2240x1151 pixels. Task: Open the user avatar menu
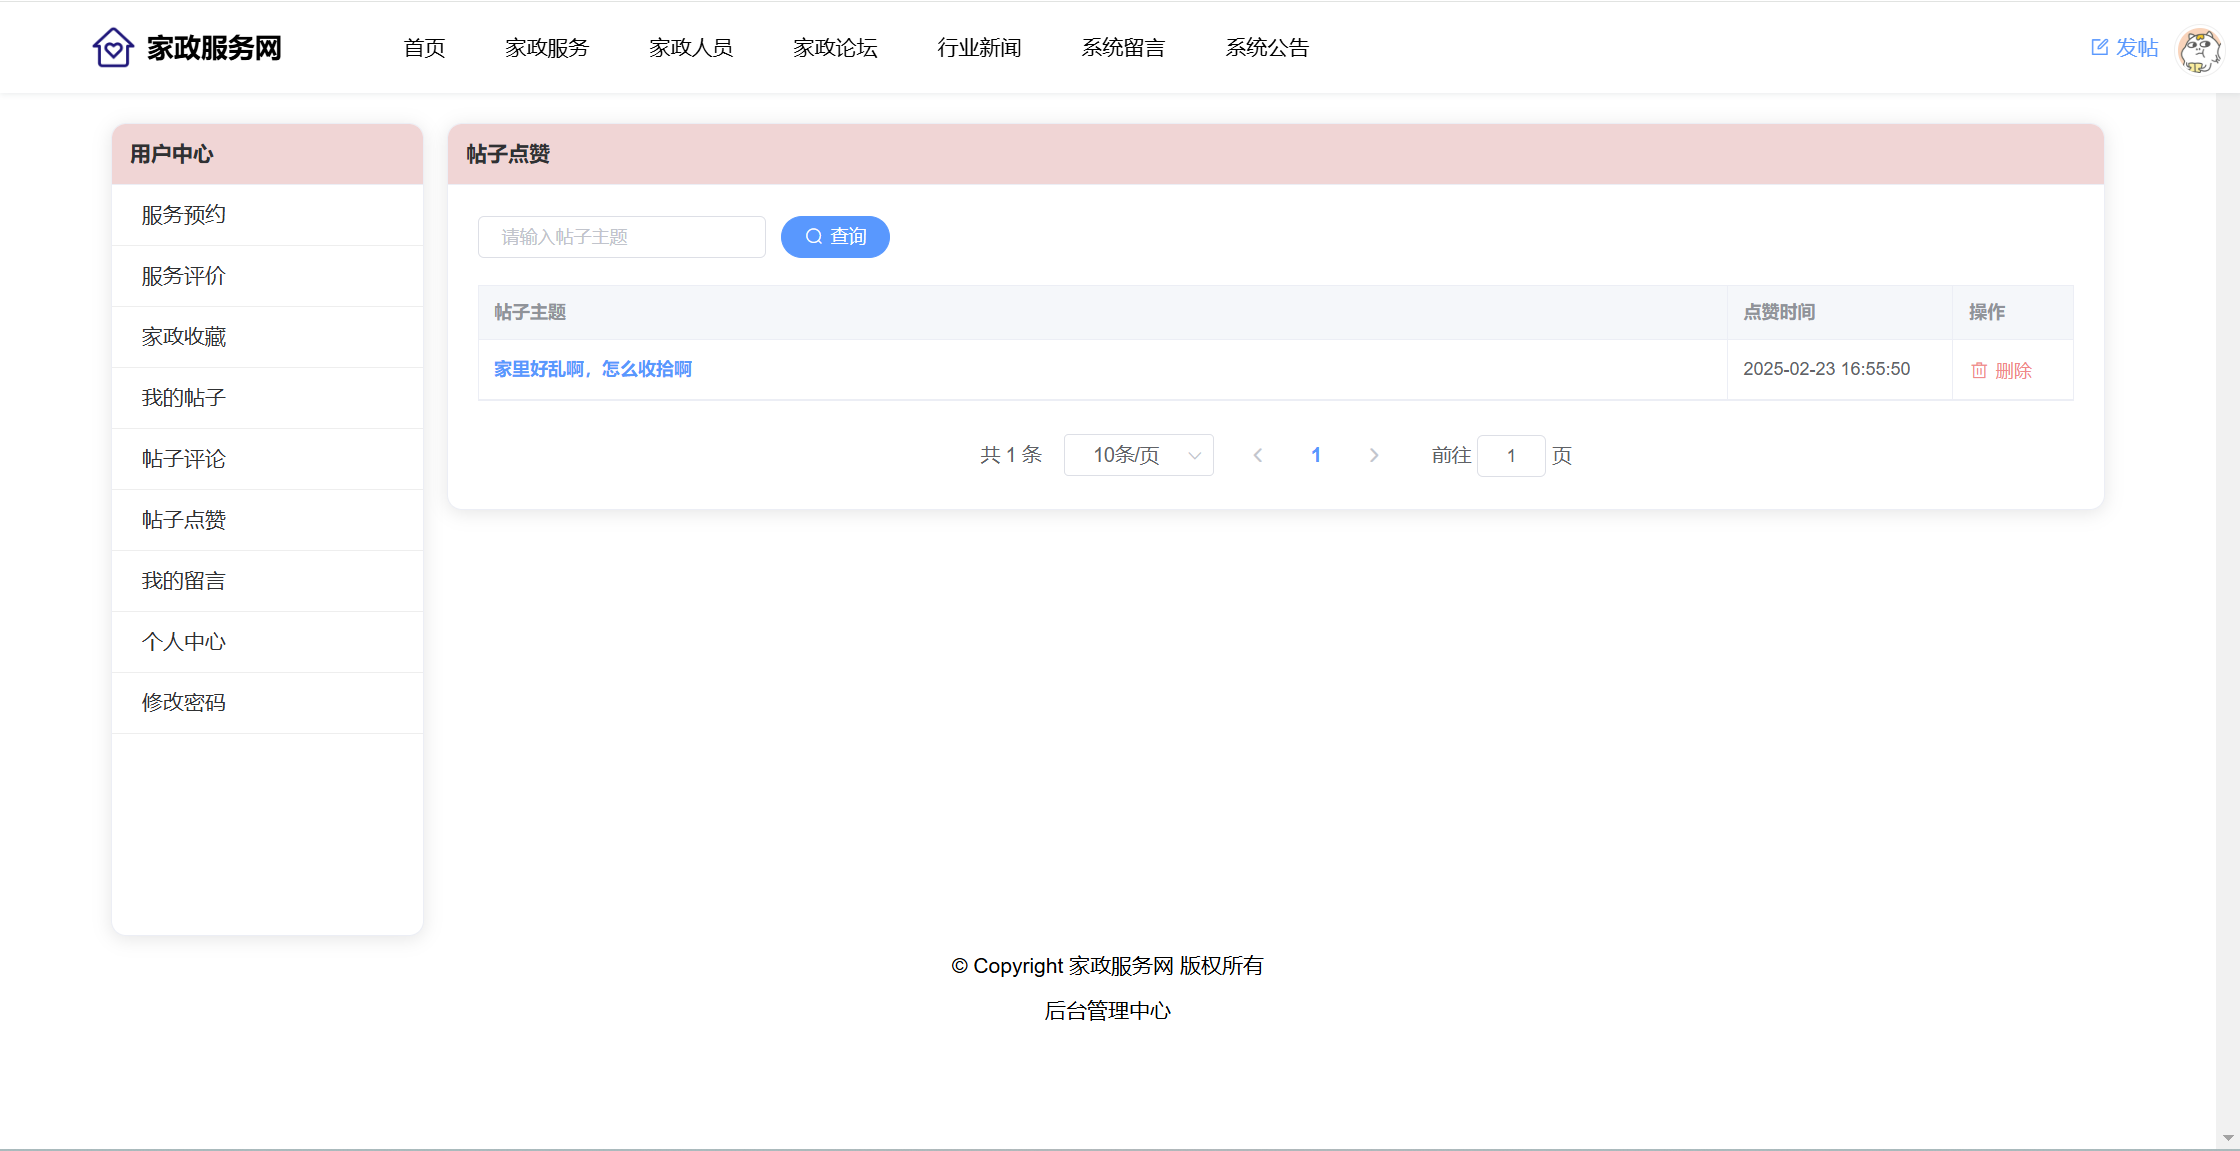2199,49
